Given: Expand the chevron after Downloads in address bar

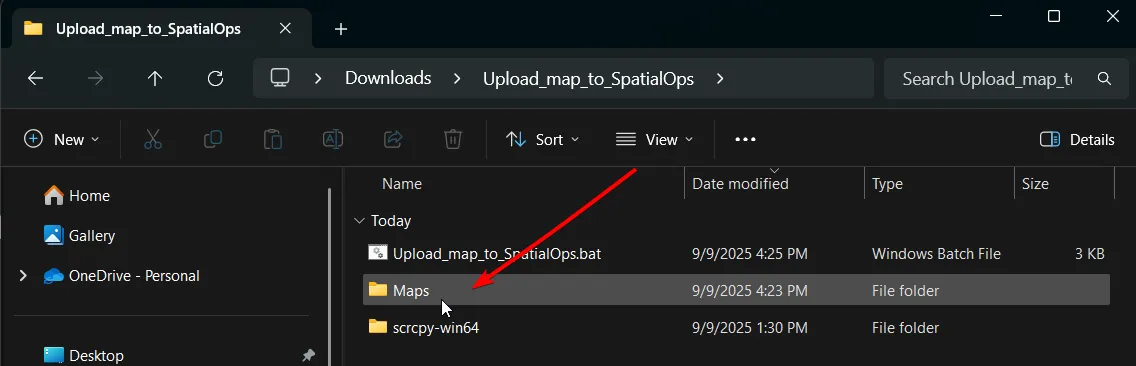Looking at the screenshot, I should point(456,78).
